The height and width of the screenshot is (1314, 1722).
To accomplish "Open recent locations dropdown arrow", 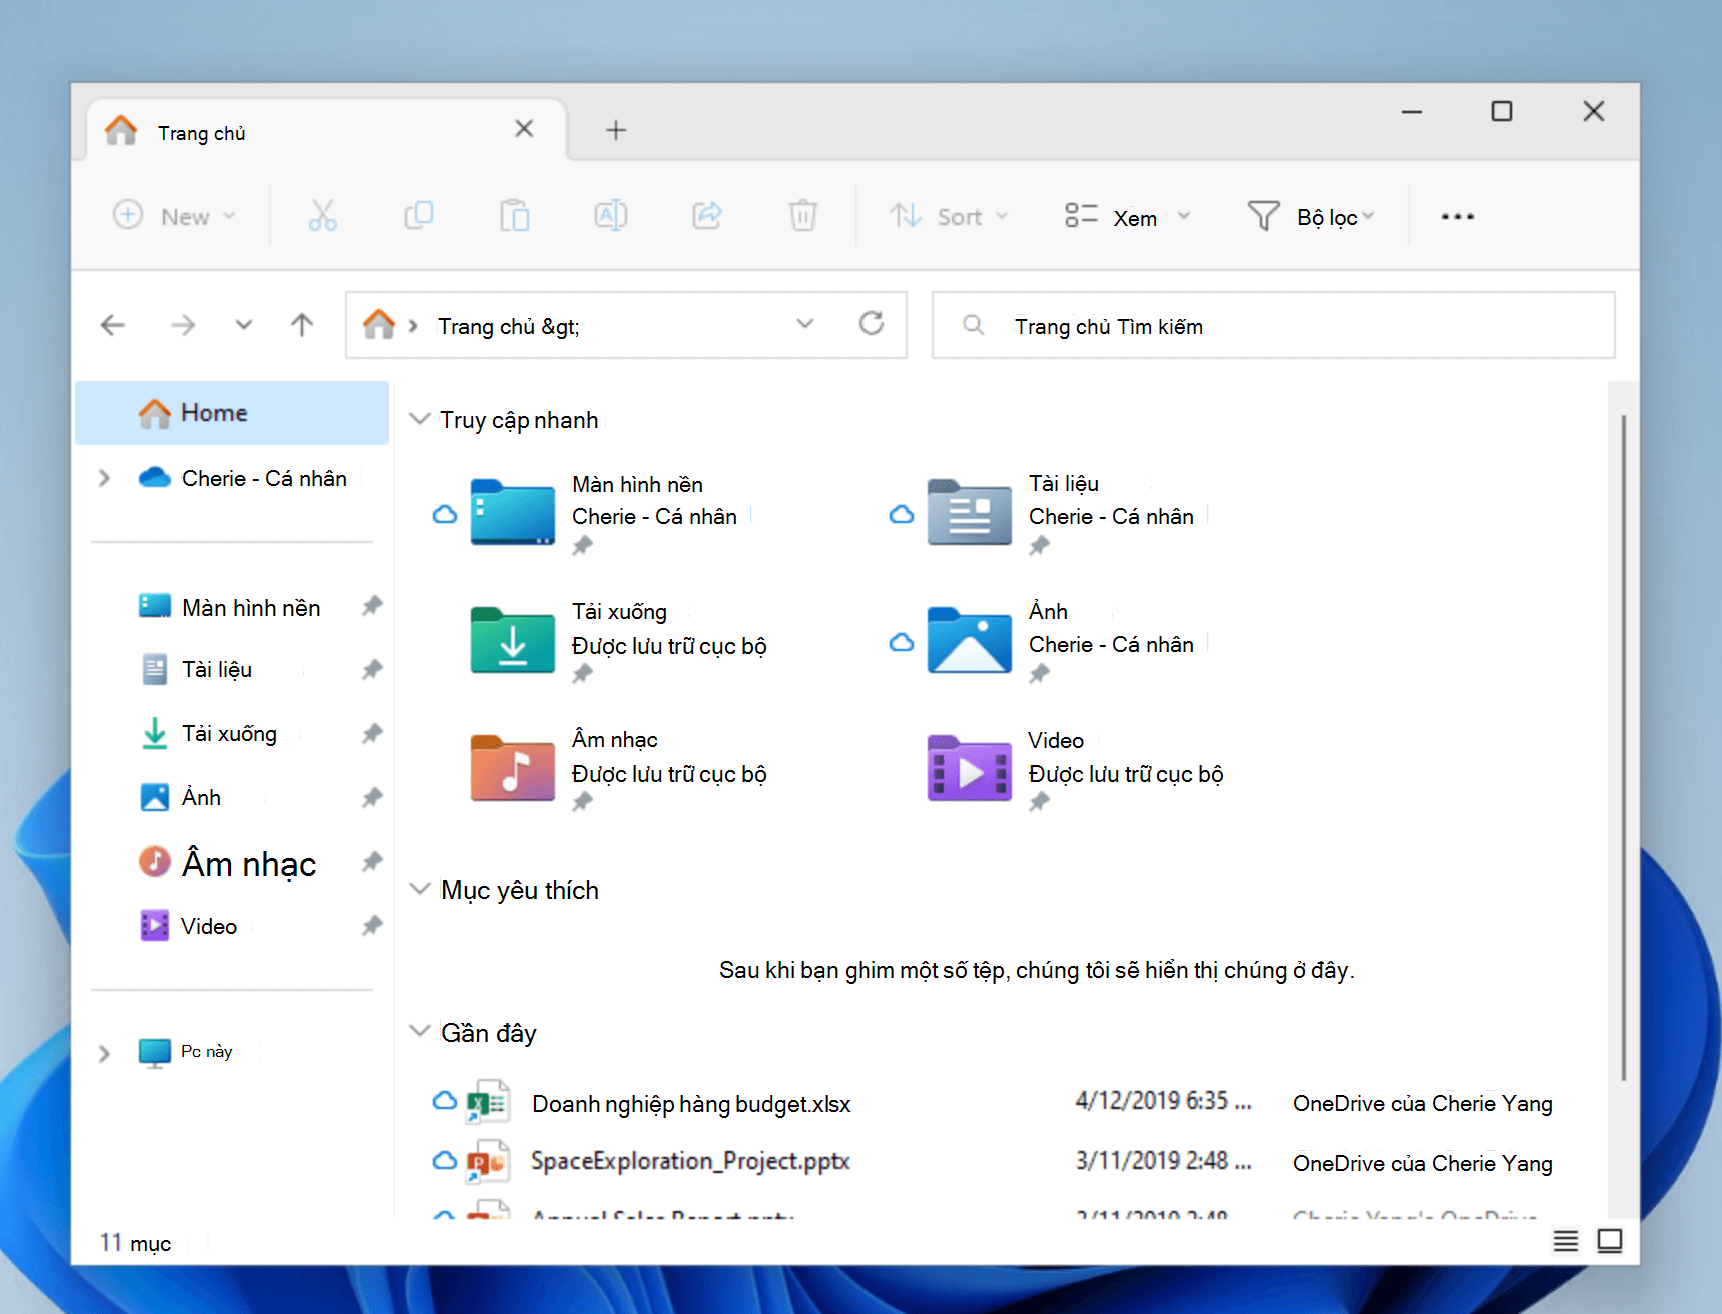I will point(243,325).
